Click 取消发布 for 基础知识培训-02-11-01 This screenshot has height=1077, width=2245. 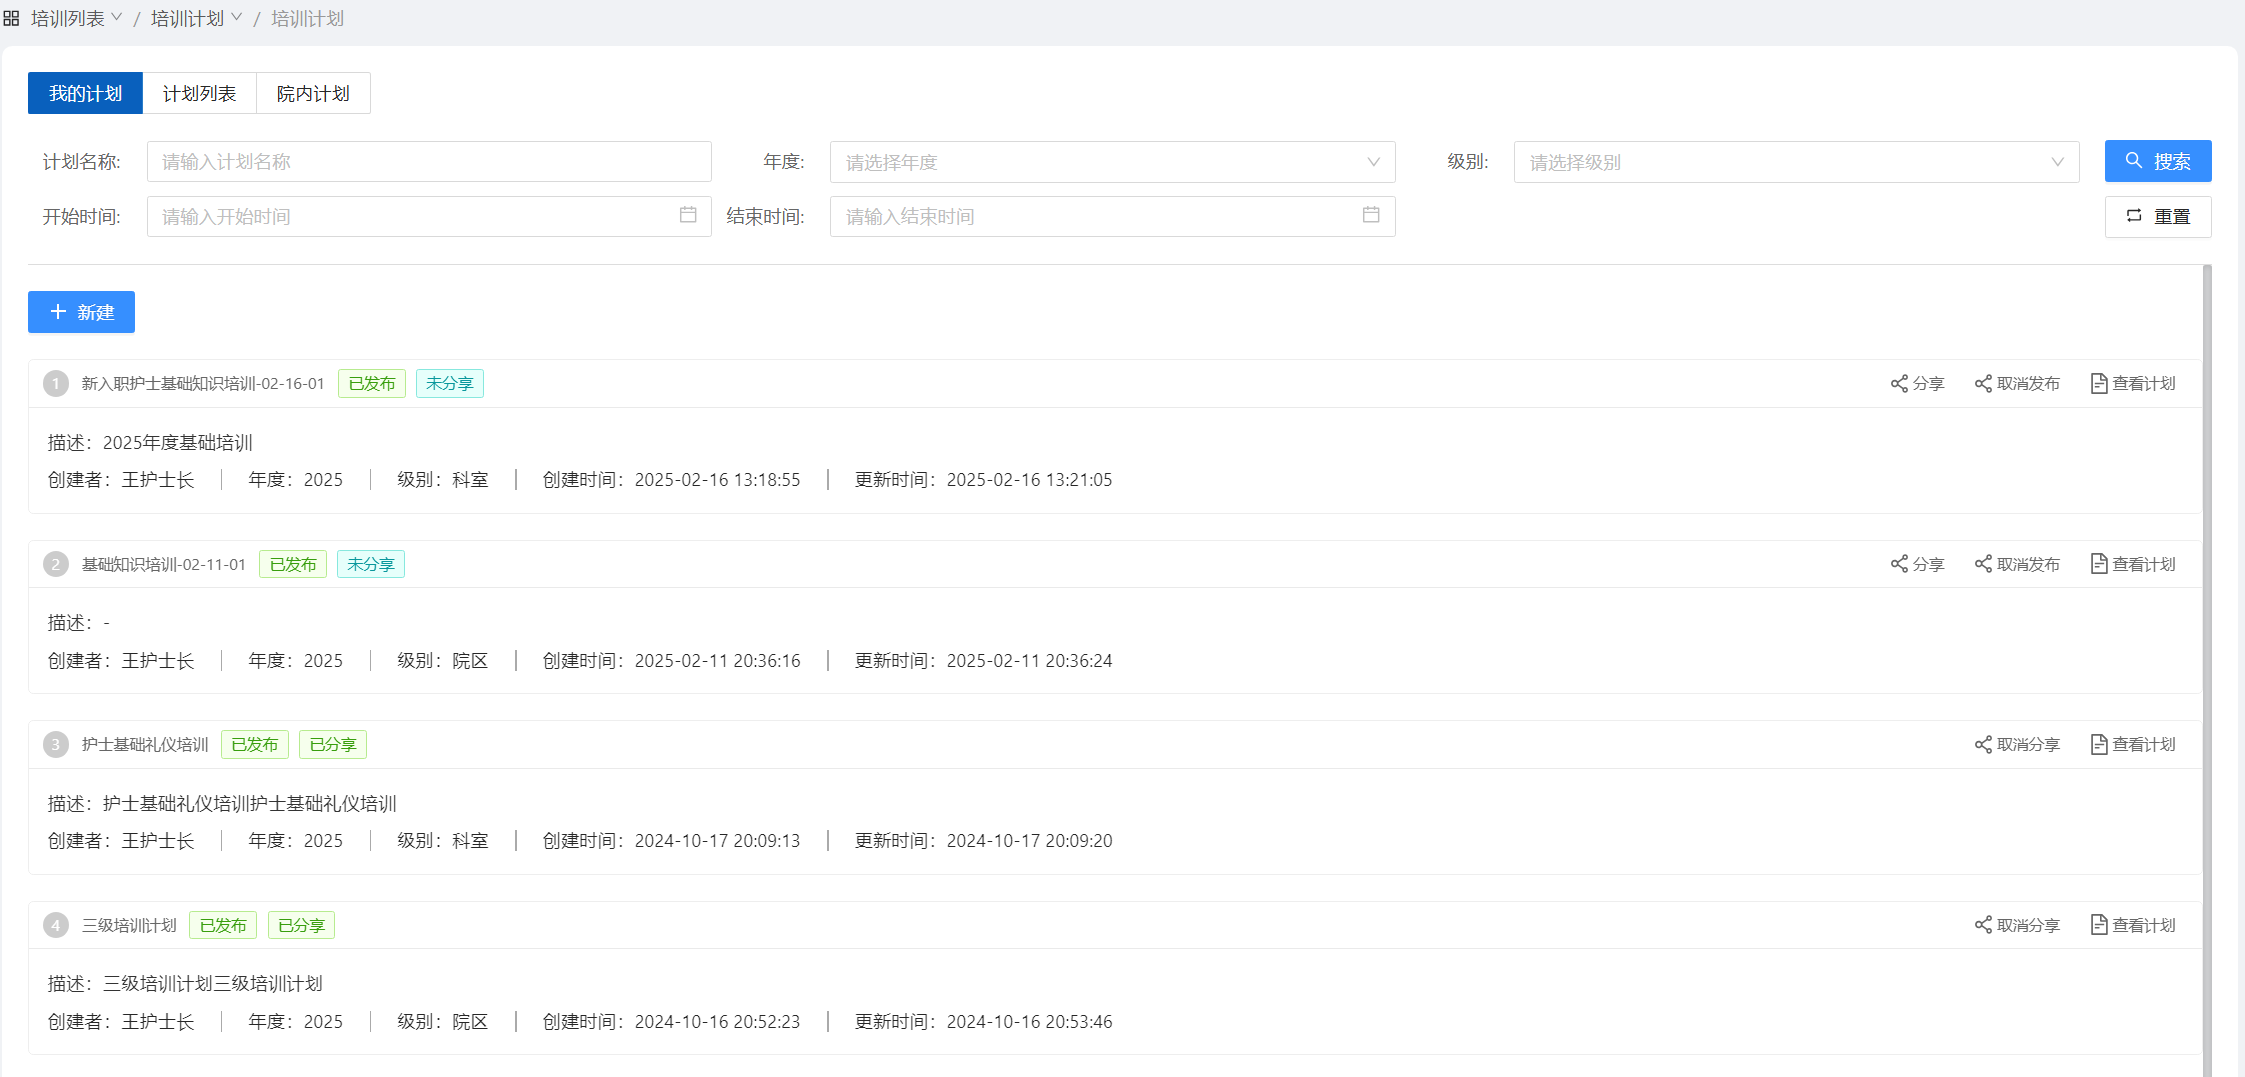(2017, 565)
